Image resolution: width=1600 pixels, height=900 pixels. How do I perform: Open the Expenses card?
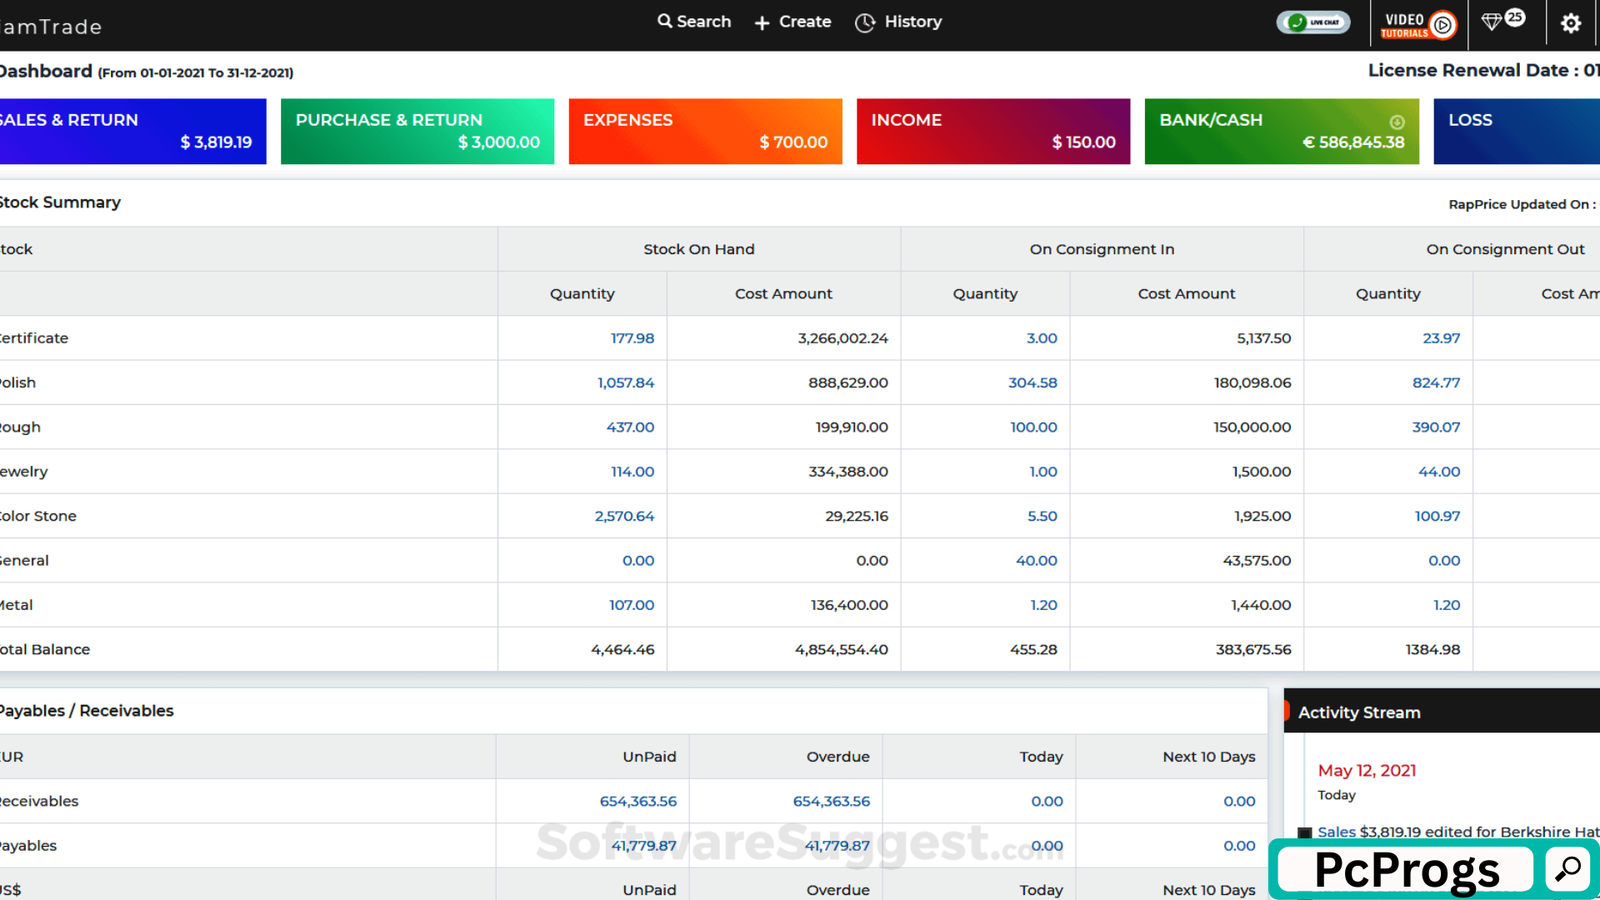705,131
